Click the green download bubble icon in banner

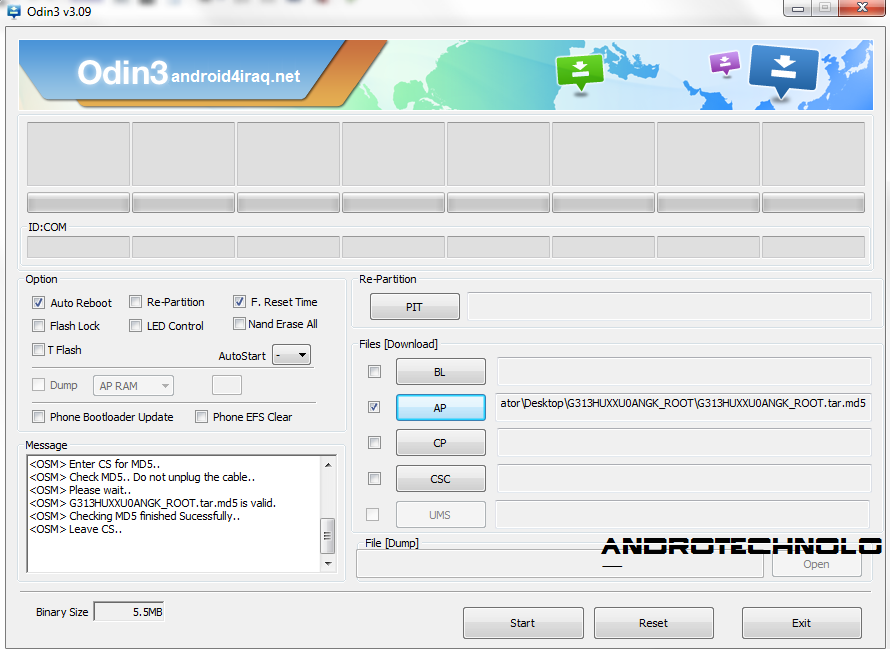pyautogui.click(x=580, y=72)
